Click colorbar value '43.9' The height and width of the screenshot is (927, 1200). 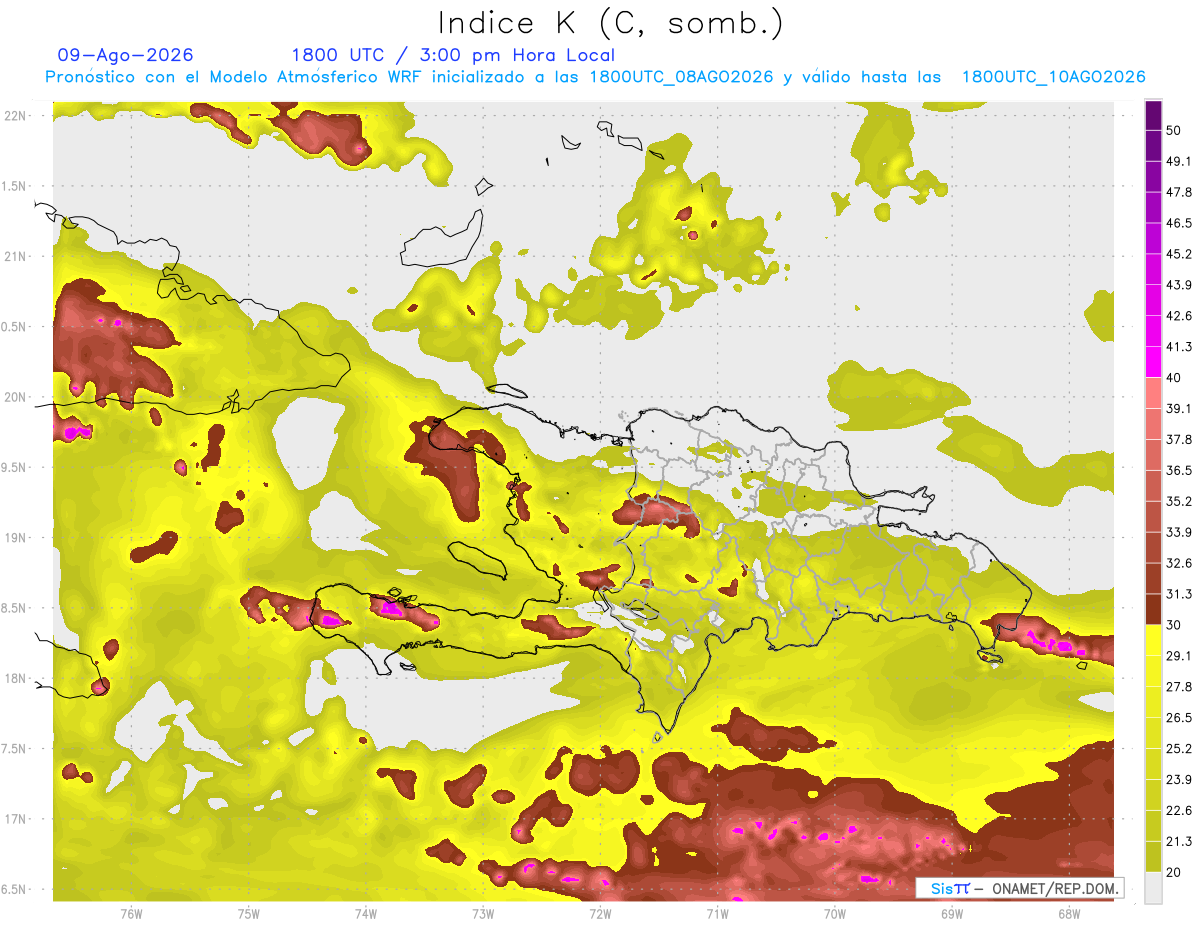tap(1179, 285)
